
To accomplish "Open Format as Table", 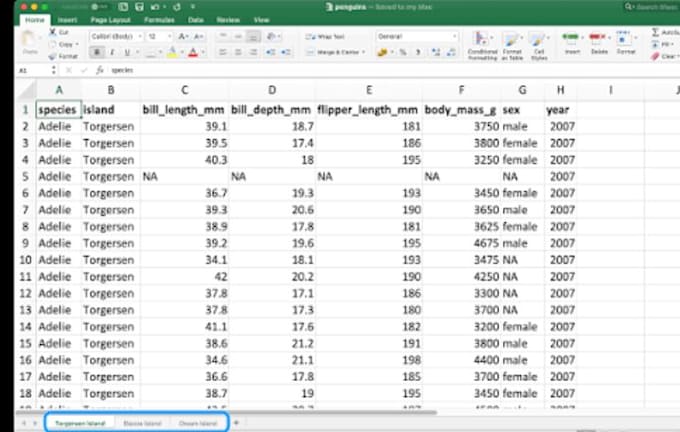I will coord(512,45).
